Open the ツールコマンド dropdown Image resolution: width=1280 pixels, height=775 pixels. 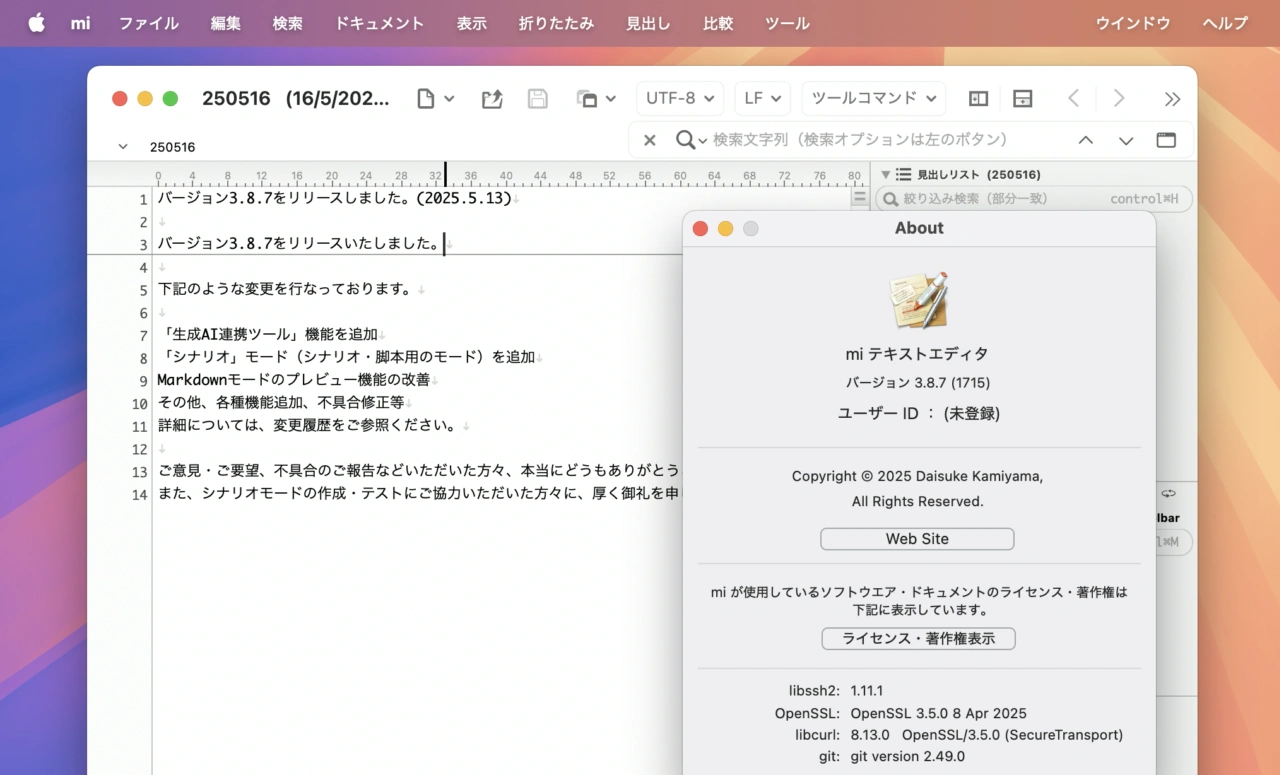873,98
